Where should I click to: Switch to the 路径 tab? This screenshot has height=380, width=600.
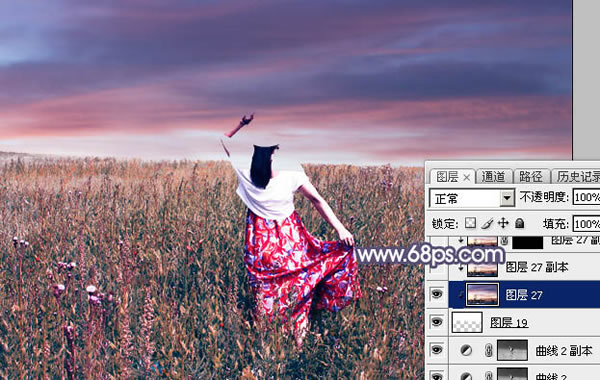point(530,176)
